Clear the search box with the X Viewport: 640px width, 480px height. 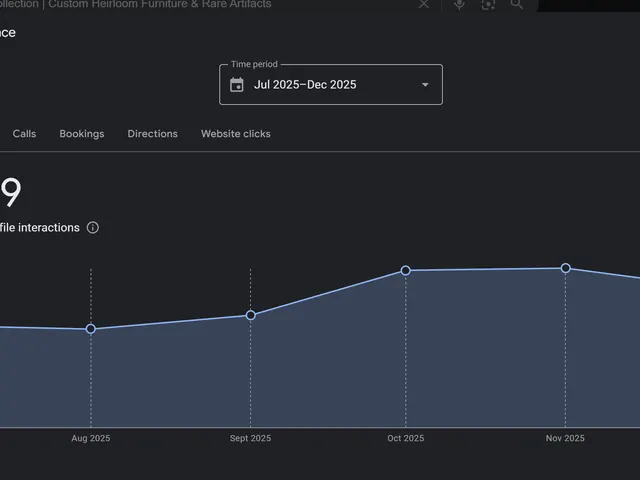[x=424, y=4]
